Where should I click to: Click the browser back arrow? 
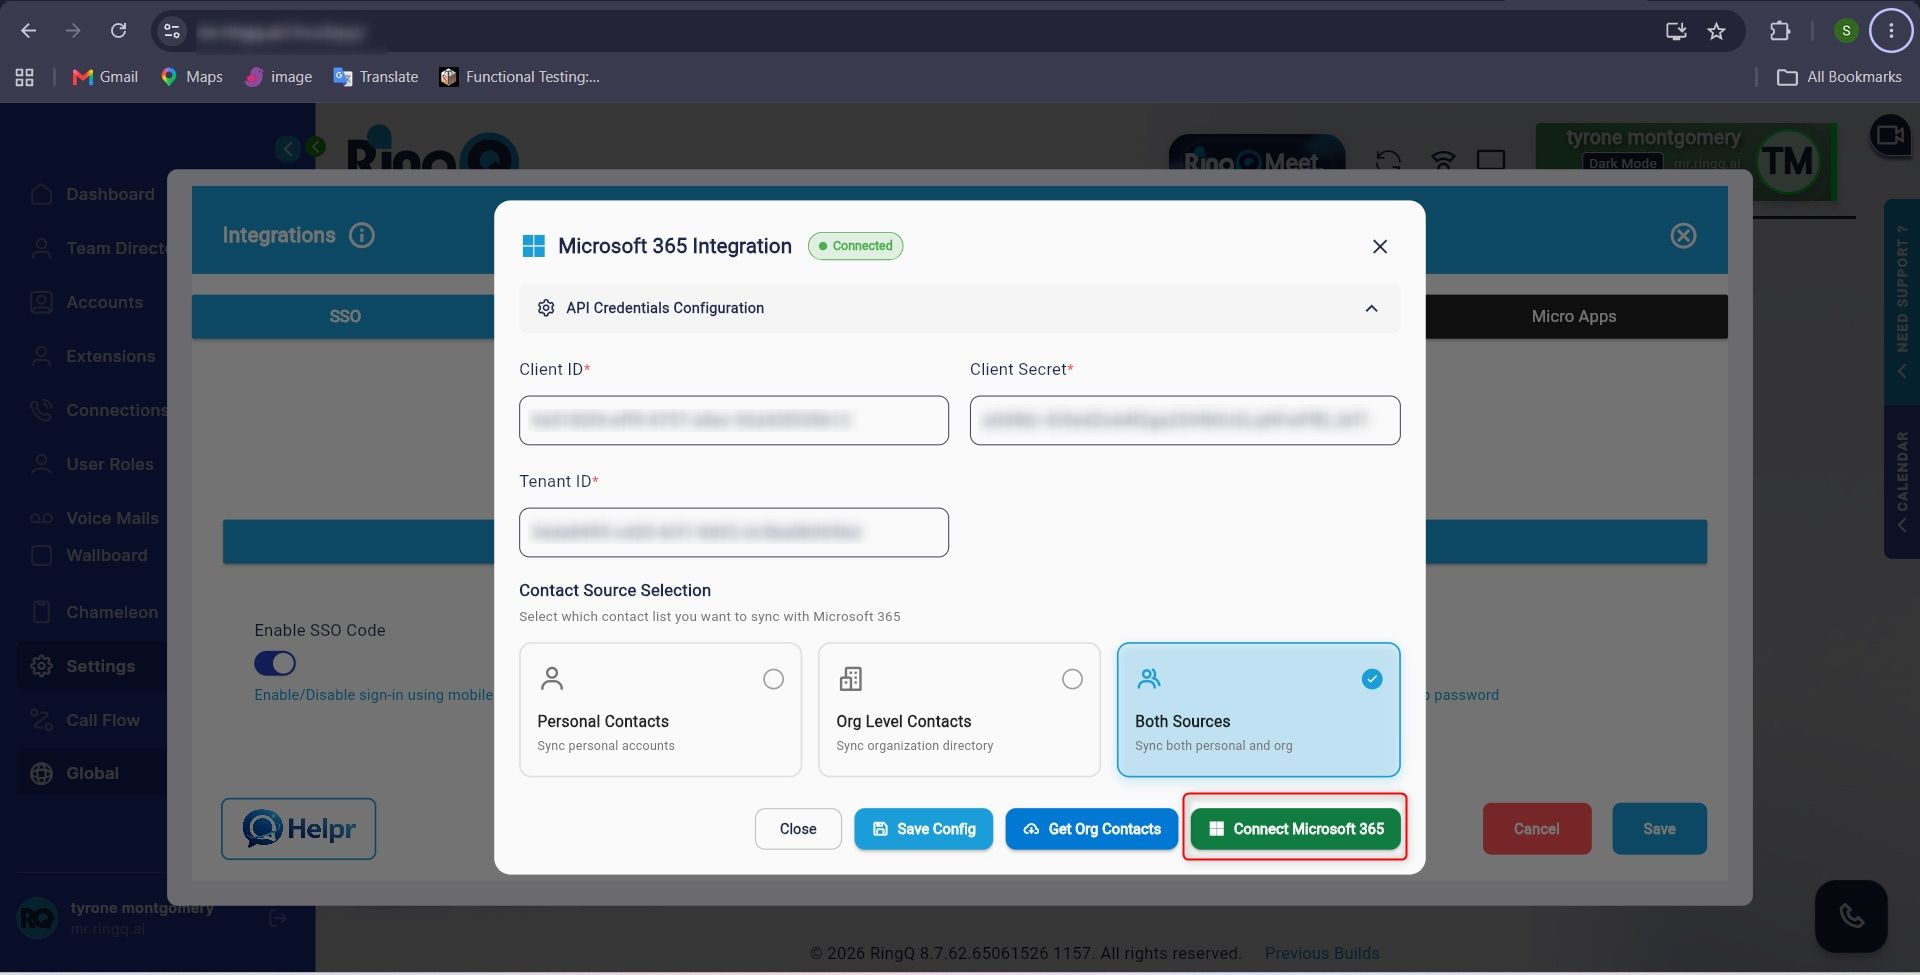[29, 31]
